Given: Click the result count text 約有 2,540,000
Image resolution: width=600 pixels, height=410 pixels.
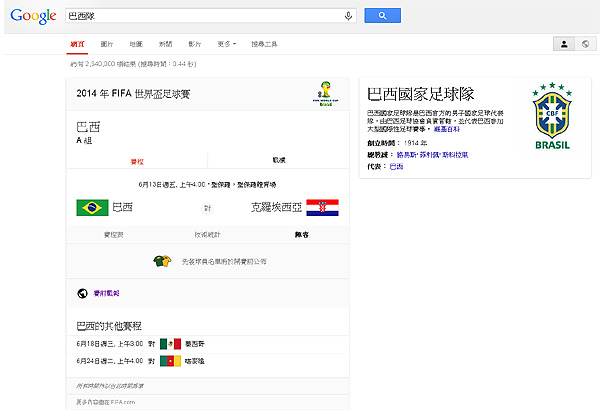Looking at the screenshot, I should (133, 64).
